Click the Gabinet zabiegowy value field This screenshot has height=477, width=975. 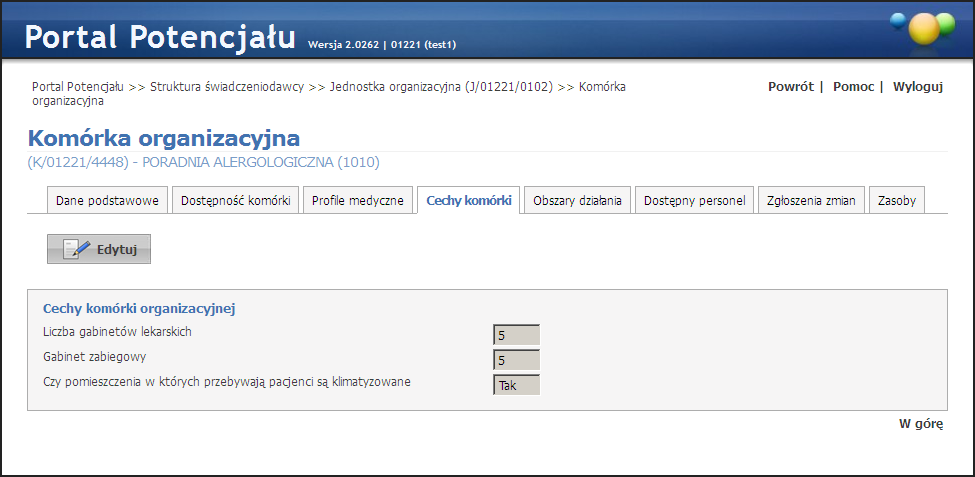[516, 360]
